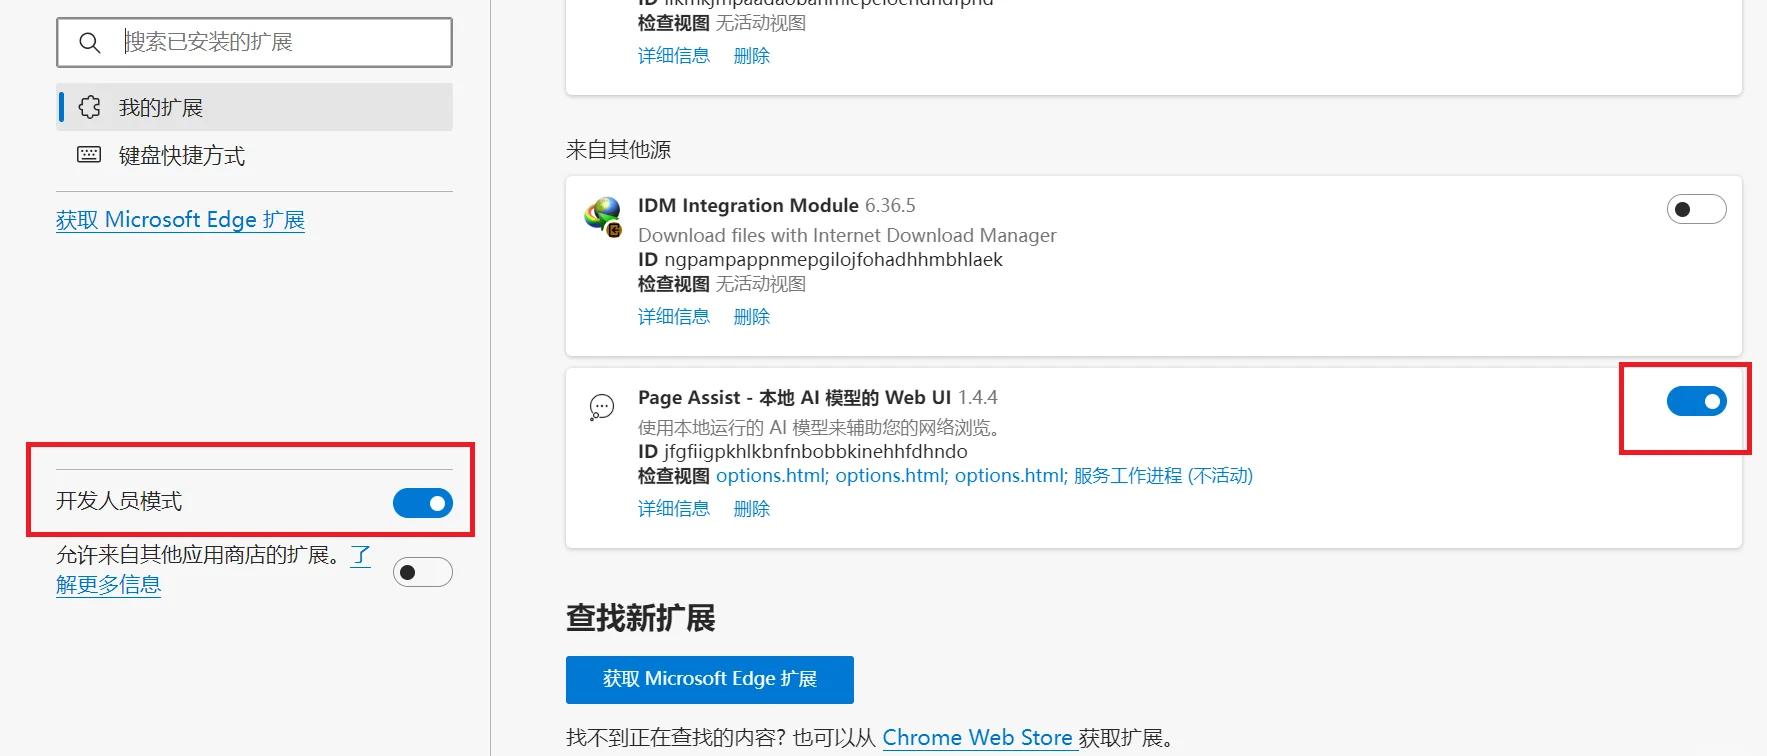This screenshot has width=1767, height=756.
Task: Click the IDM Integration Module icon
Action: pos(603,217)
